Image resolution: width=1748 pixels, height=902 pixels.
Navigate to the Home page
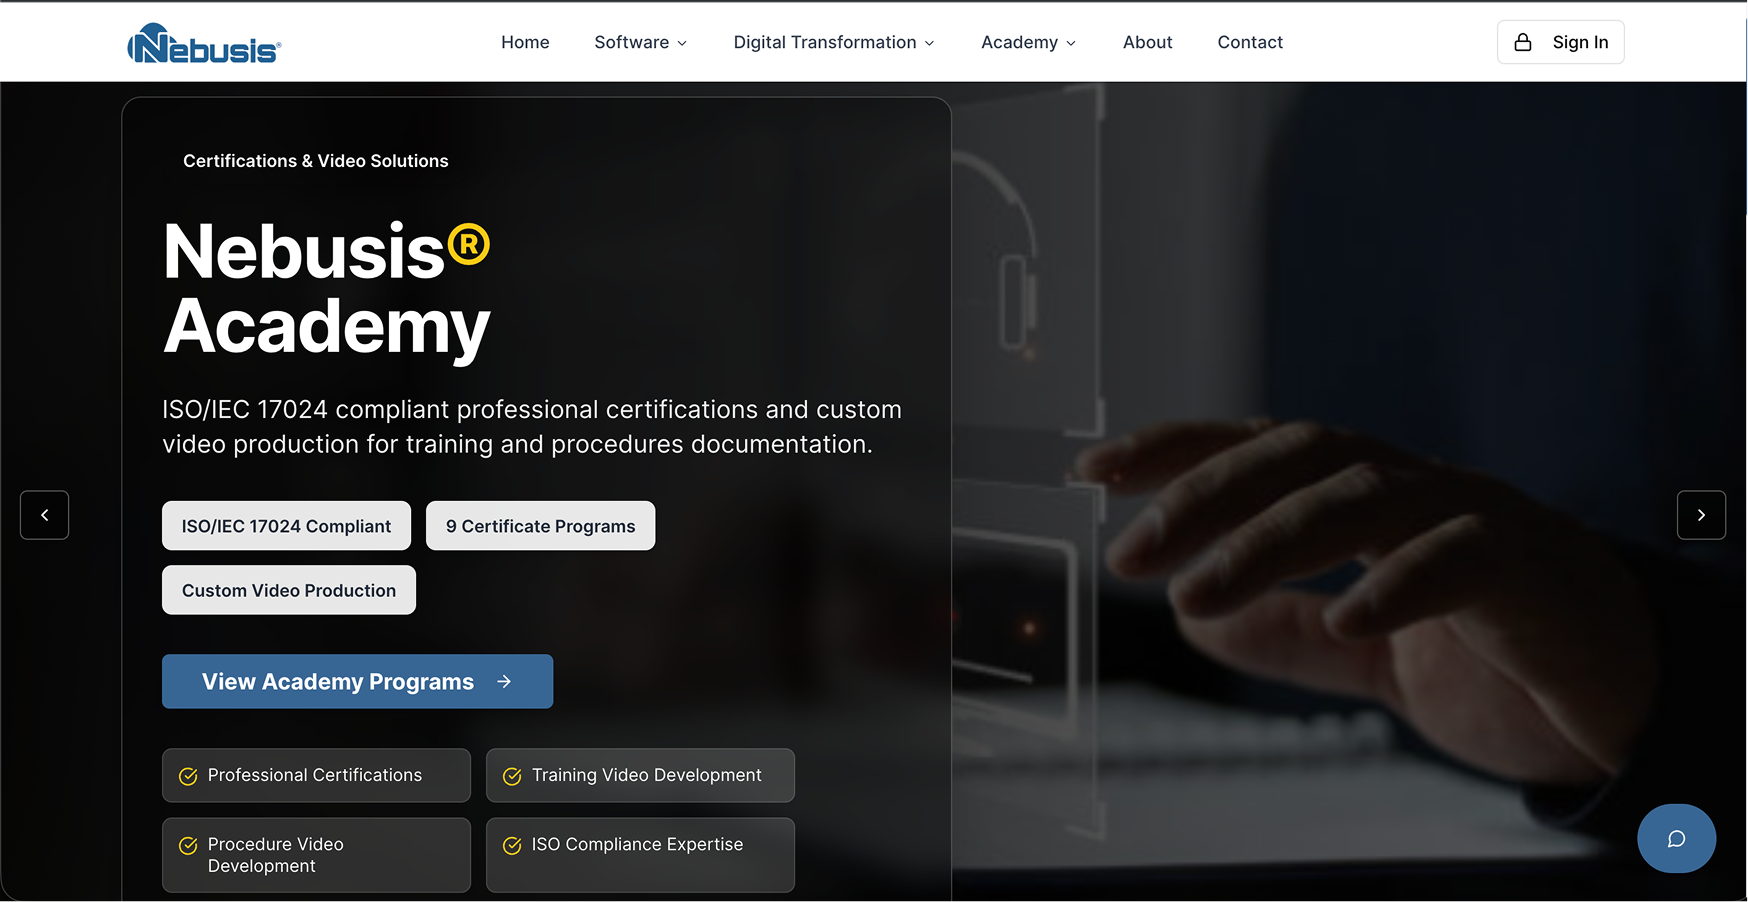525,42
